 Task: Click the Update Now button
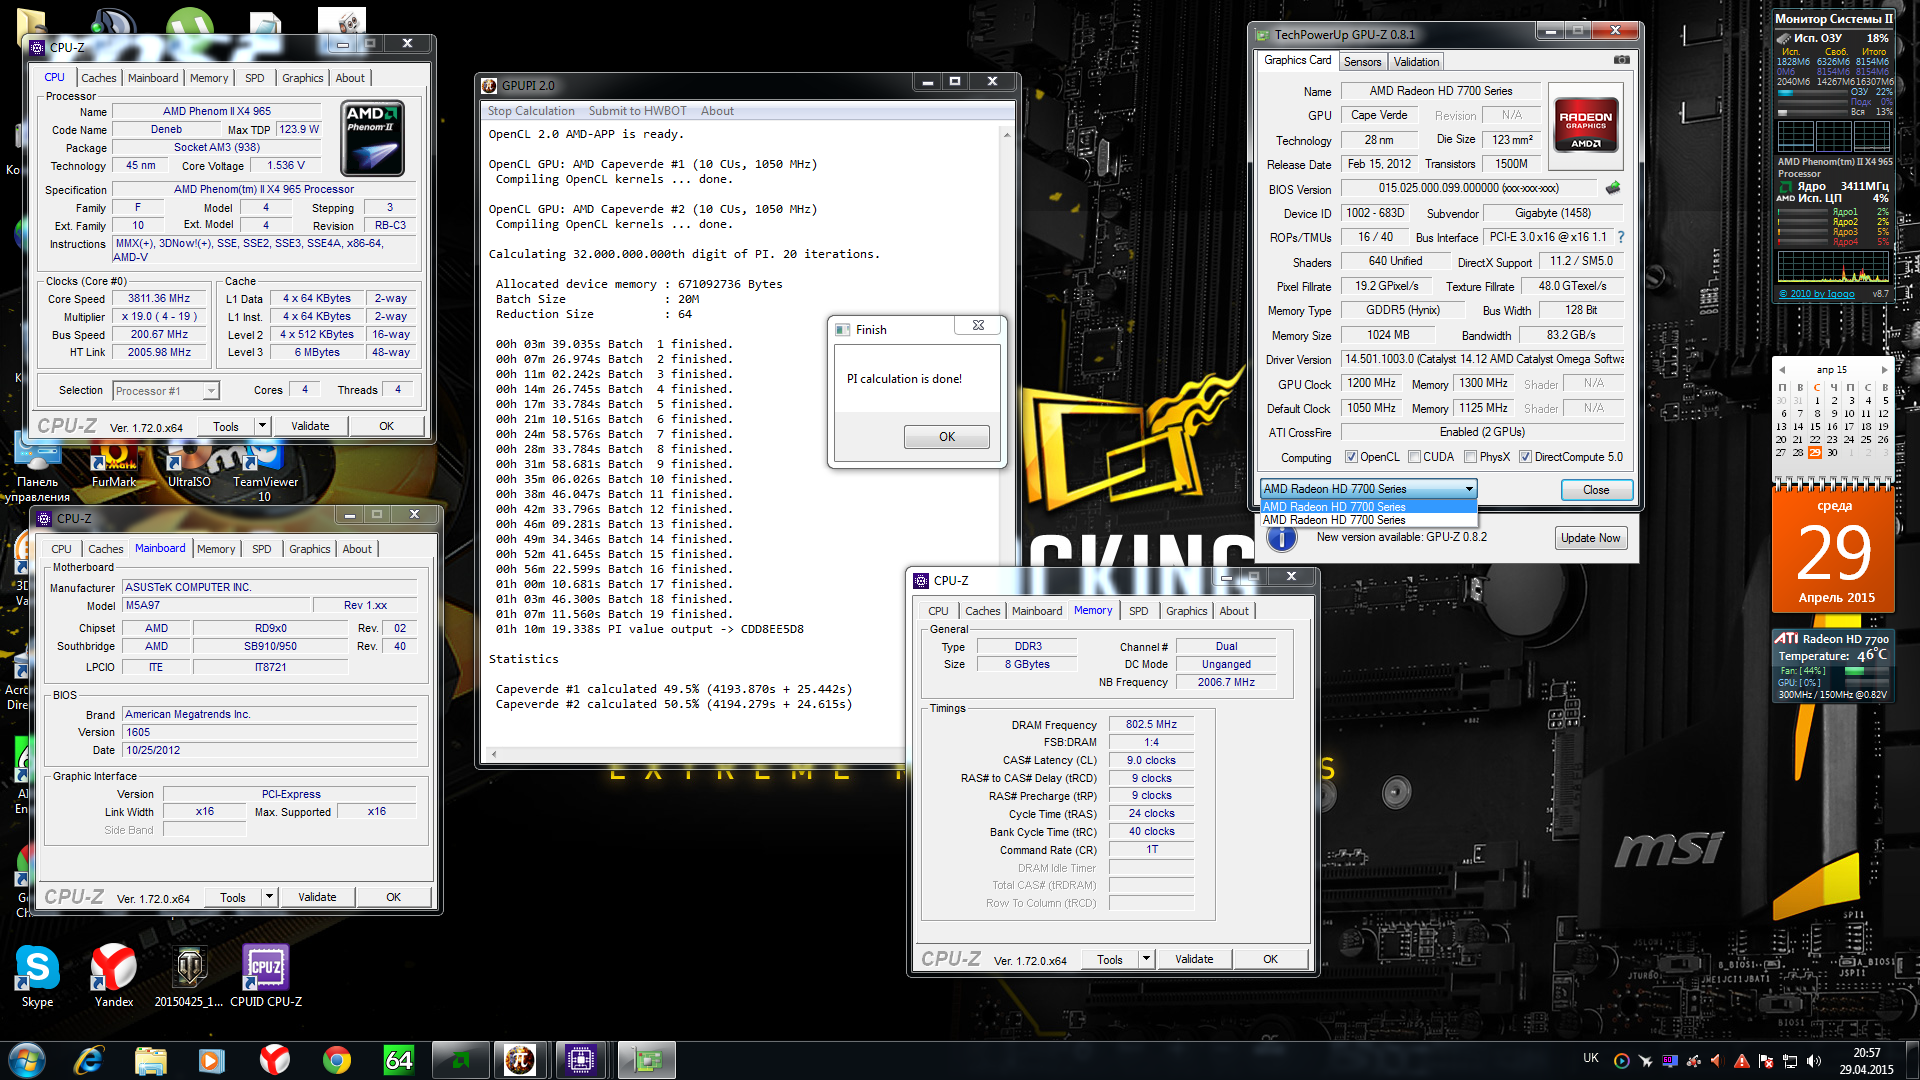[x=1590, y=538]
